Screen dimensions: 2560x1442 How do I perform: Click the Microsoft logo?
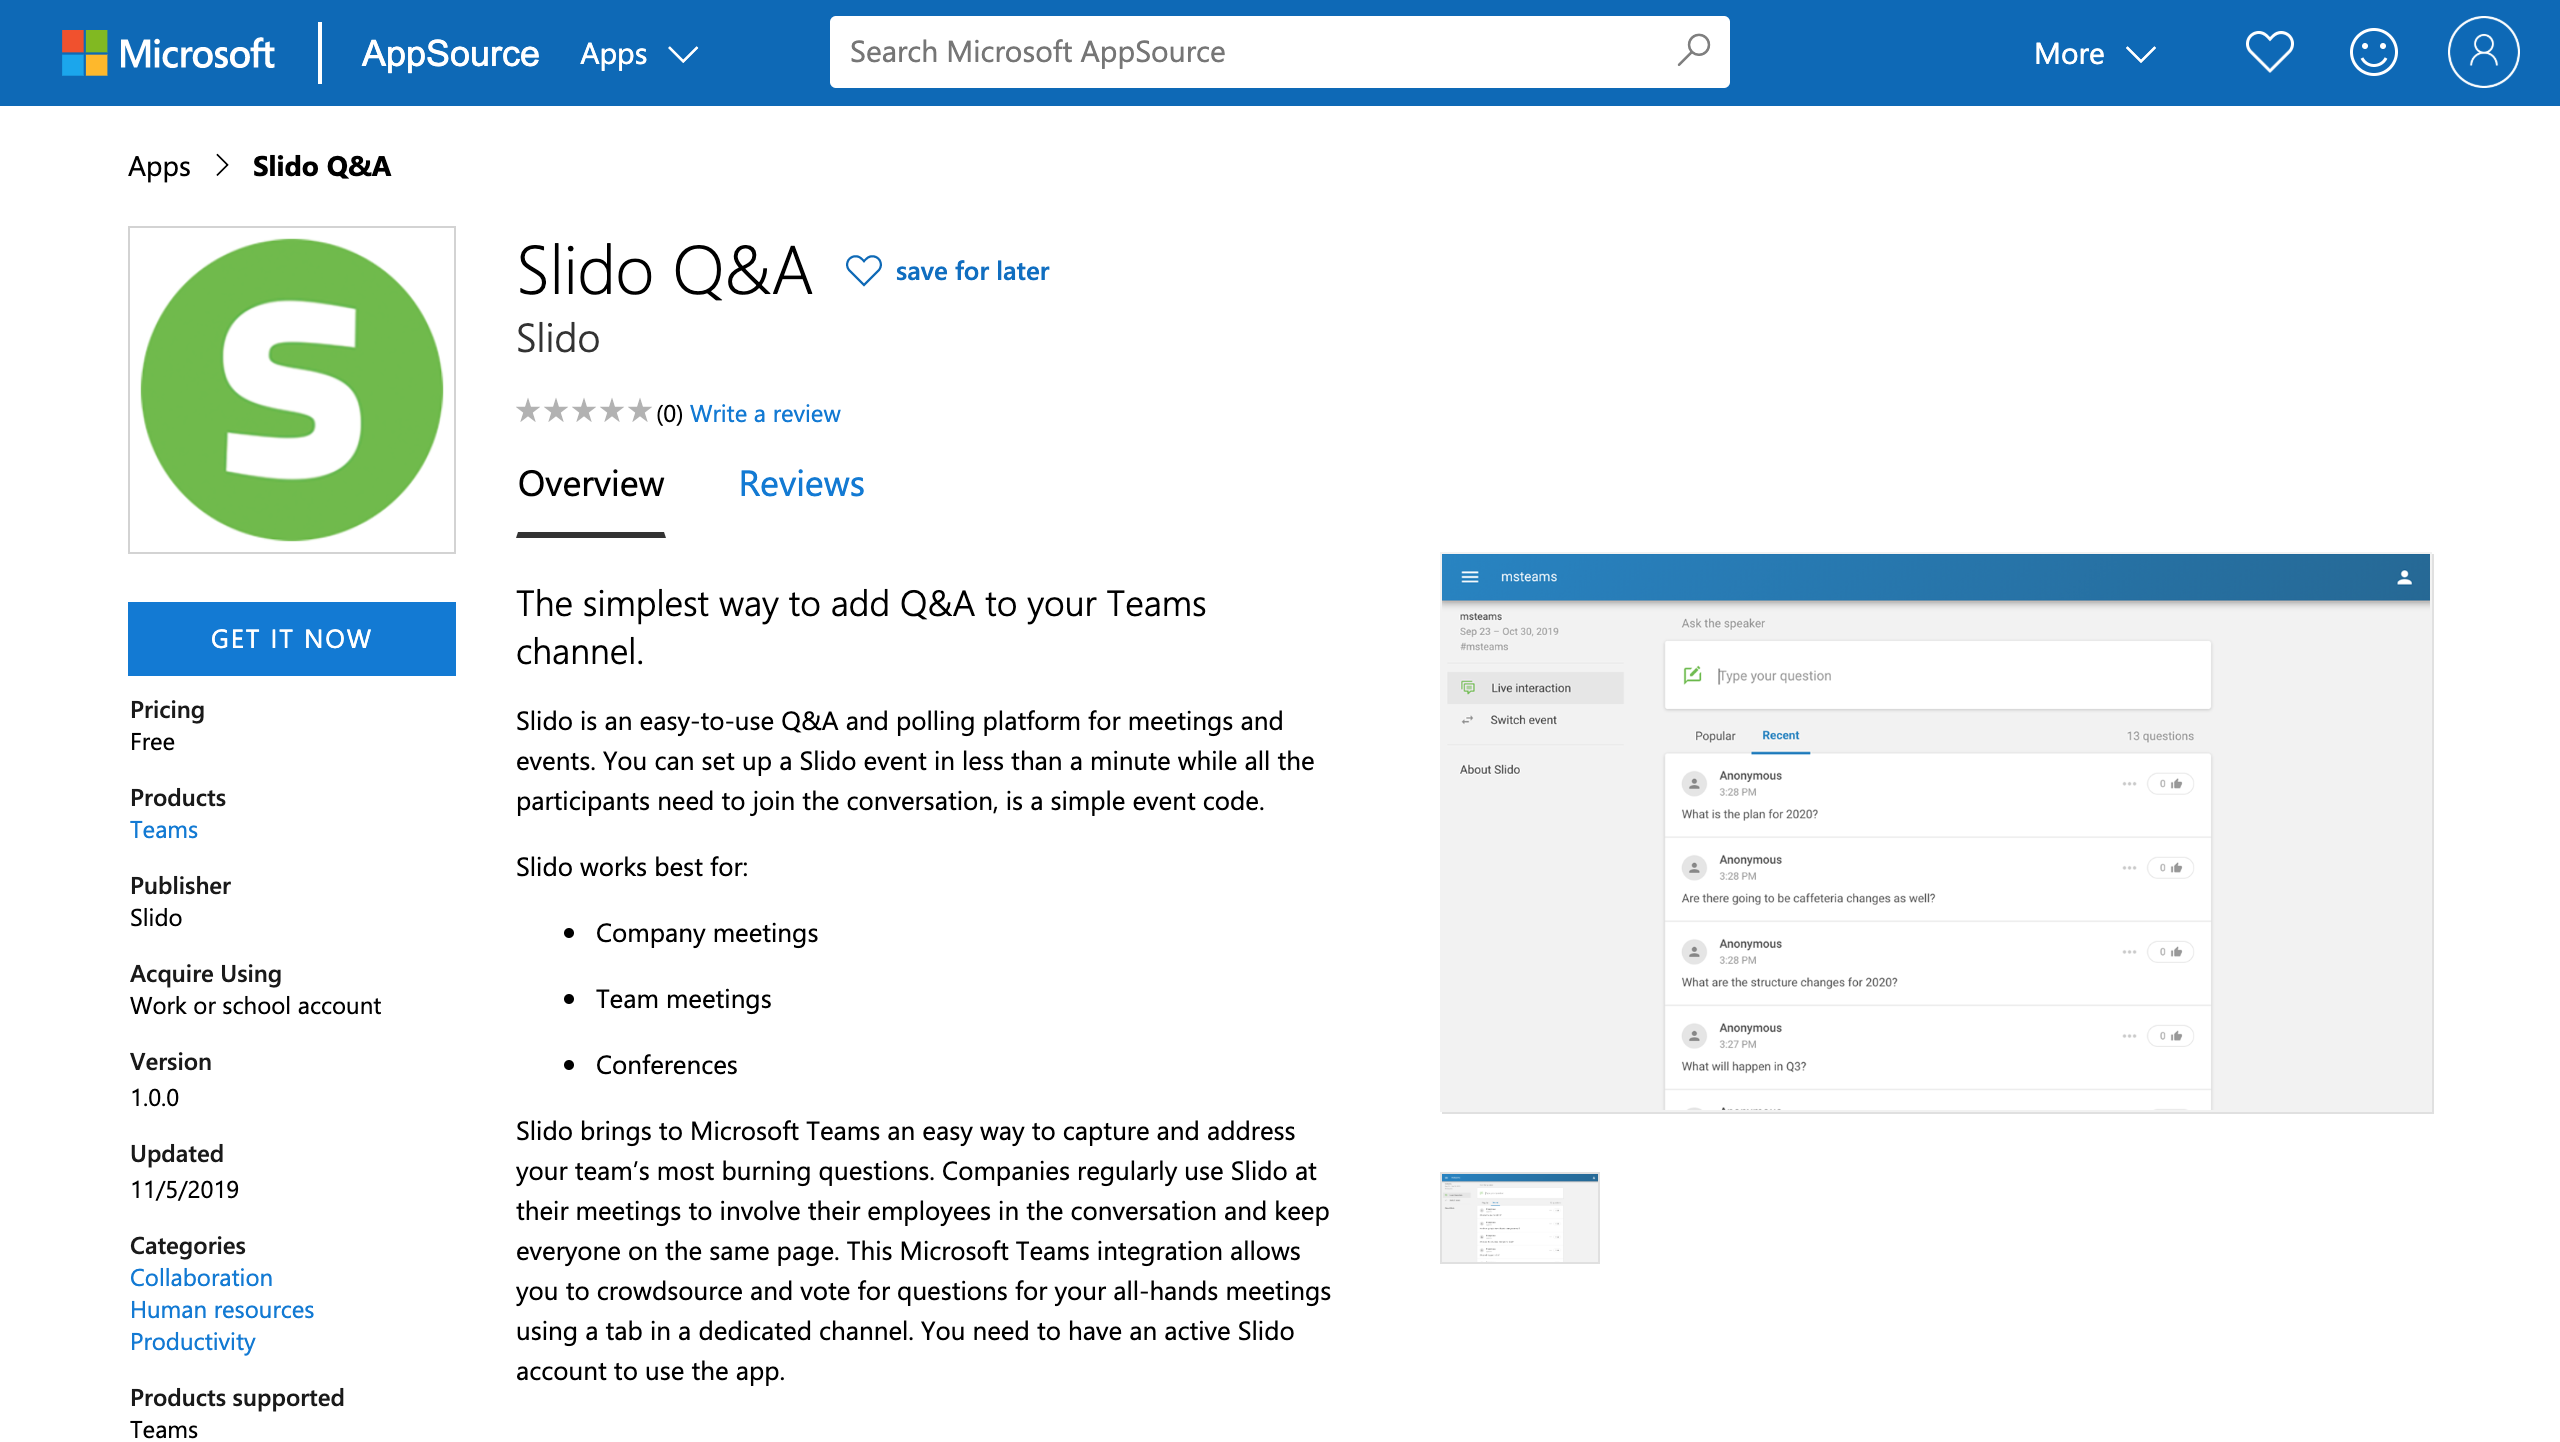coord(168,53)
